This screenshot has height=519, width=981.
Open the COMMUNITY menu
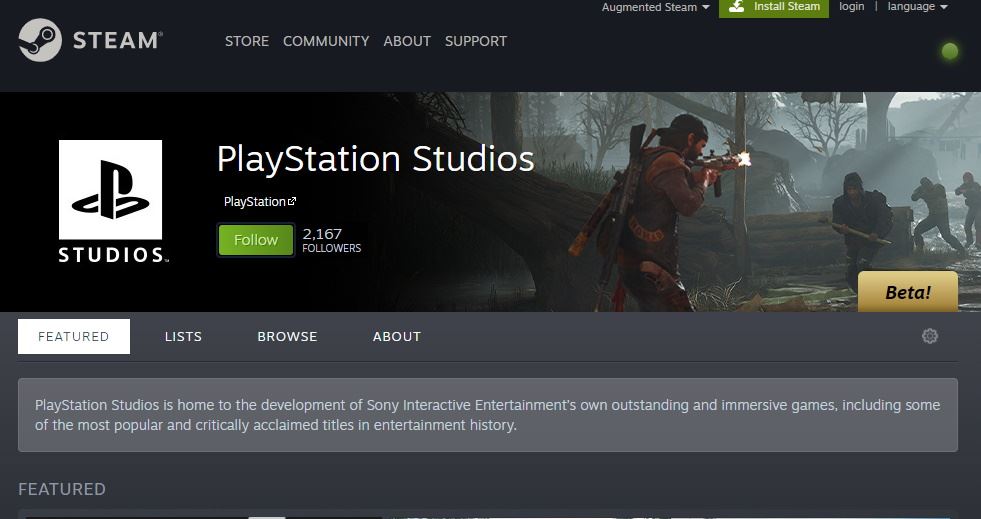click(x=326, y=41)
